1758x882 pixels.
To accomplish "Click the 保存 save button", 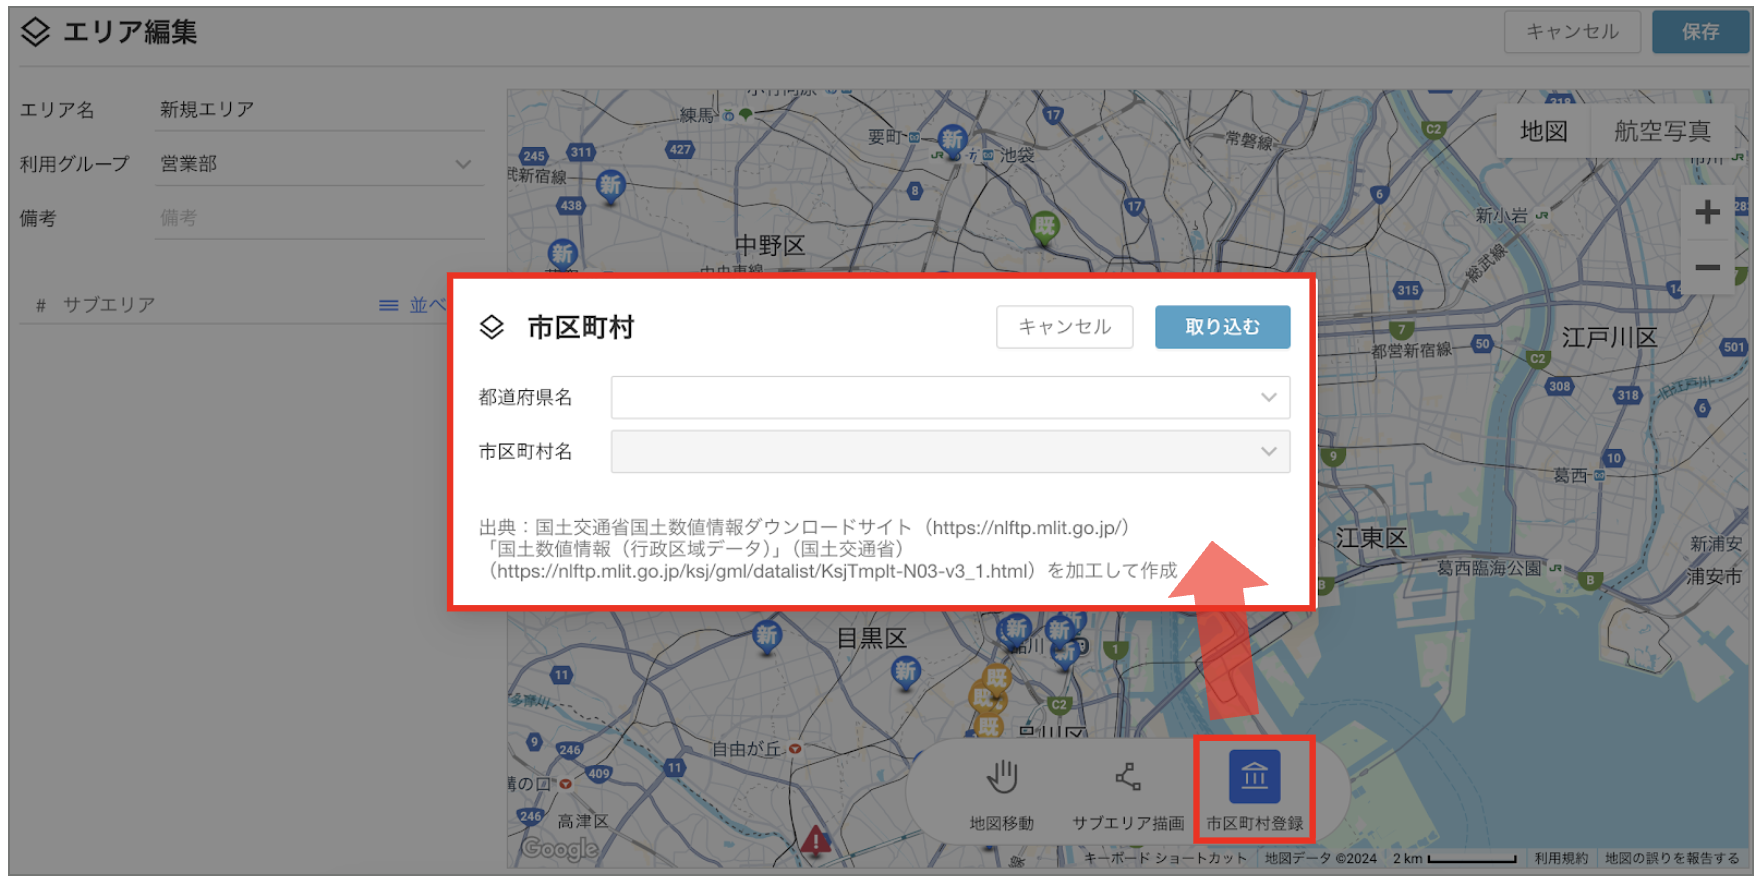I will coord(1700,32).
